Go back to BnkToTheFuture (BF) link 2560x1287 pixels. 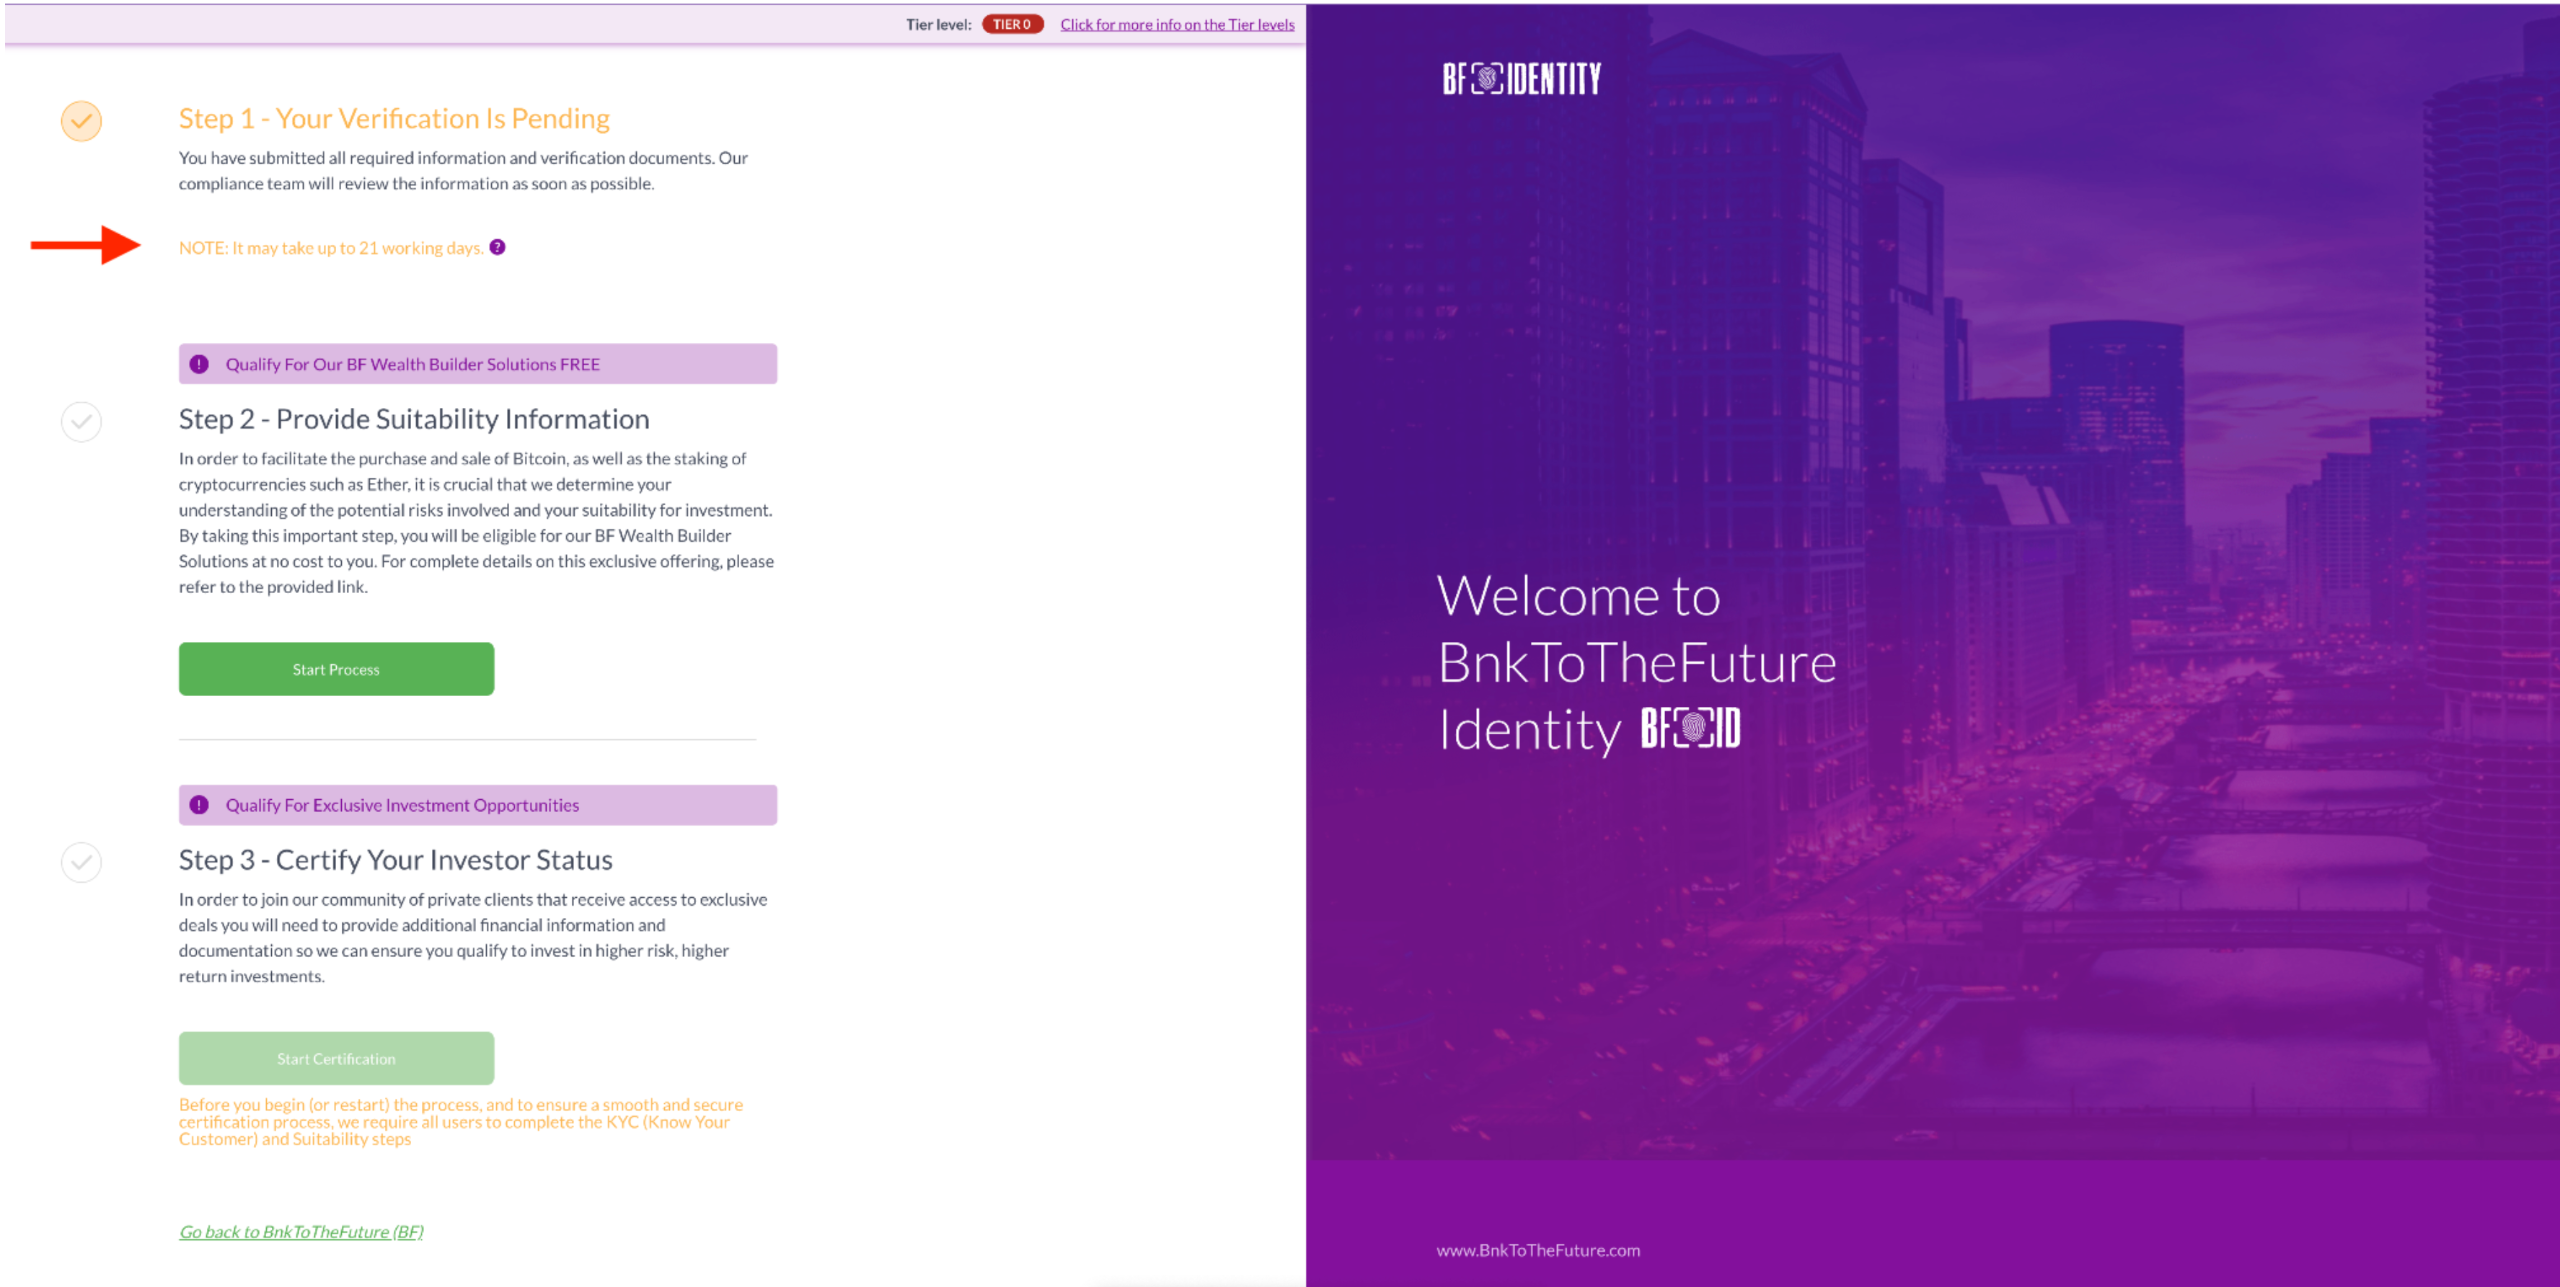pyautogui.click(x=301, y=1232)
